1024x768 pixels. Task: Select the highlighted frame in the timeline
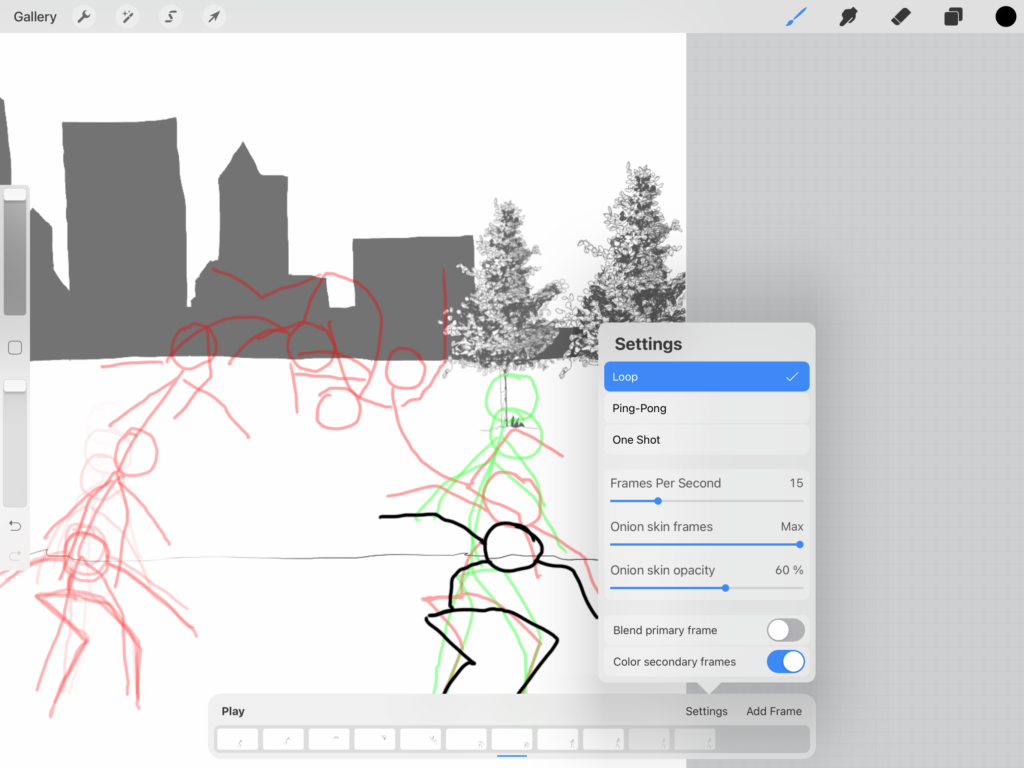[x=511, y=739]
